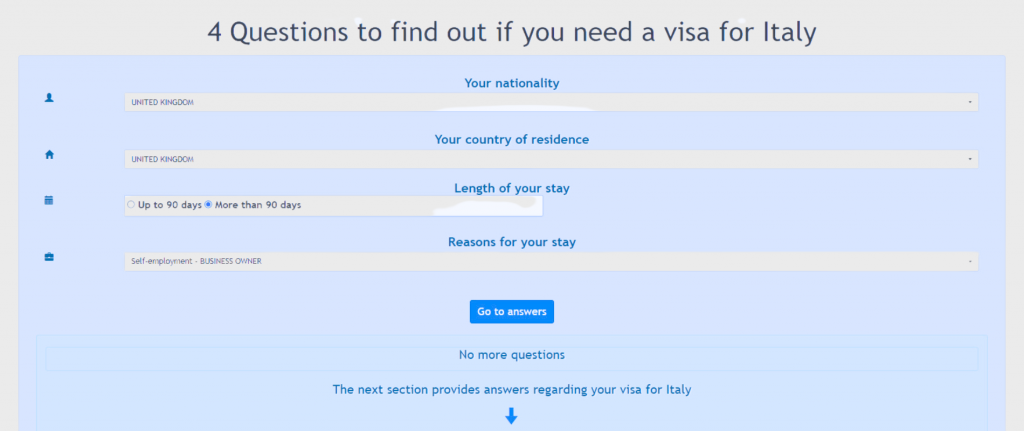Click the calendar icon beside length of stay
This screenshot has height=431, width=1024.
click(49, 200)
